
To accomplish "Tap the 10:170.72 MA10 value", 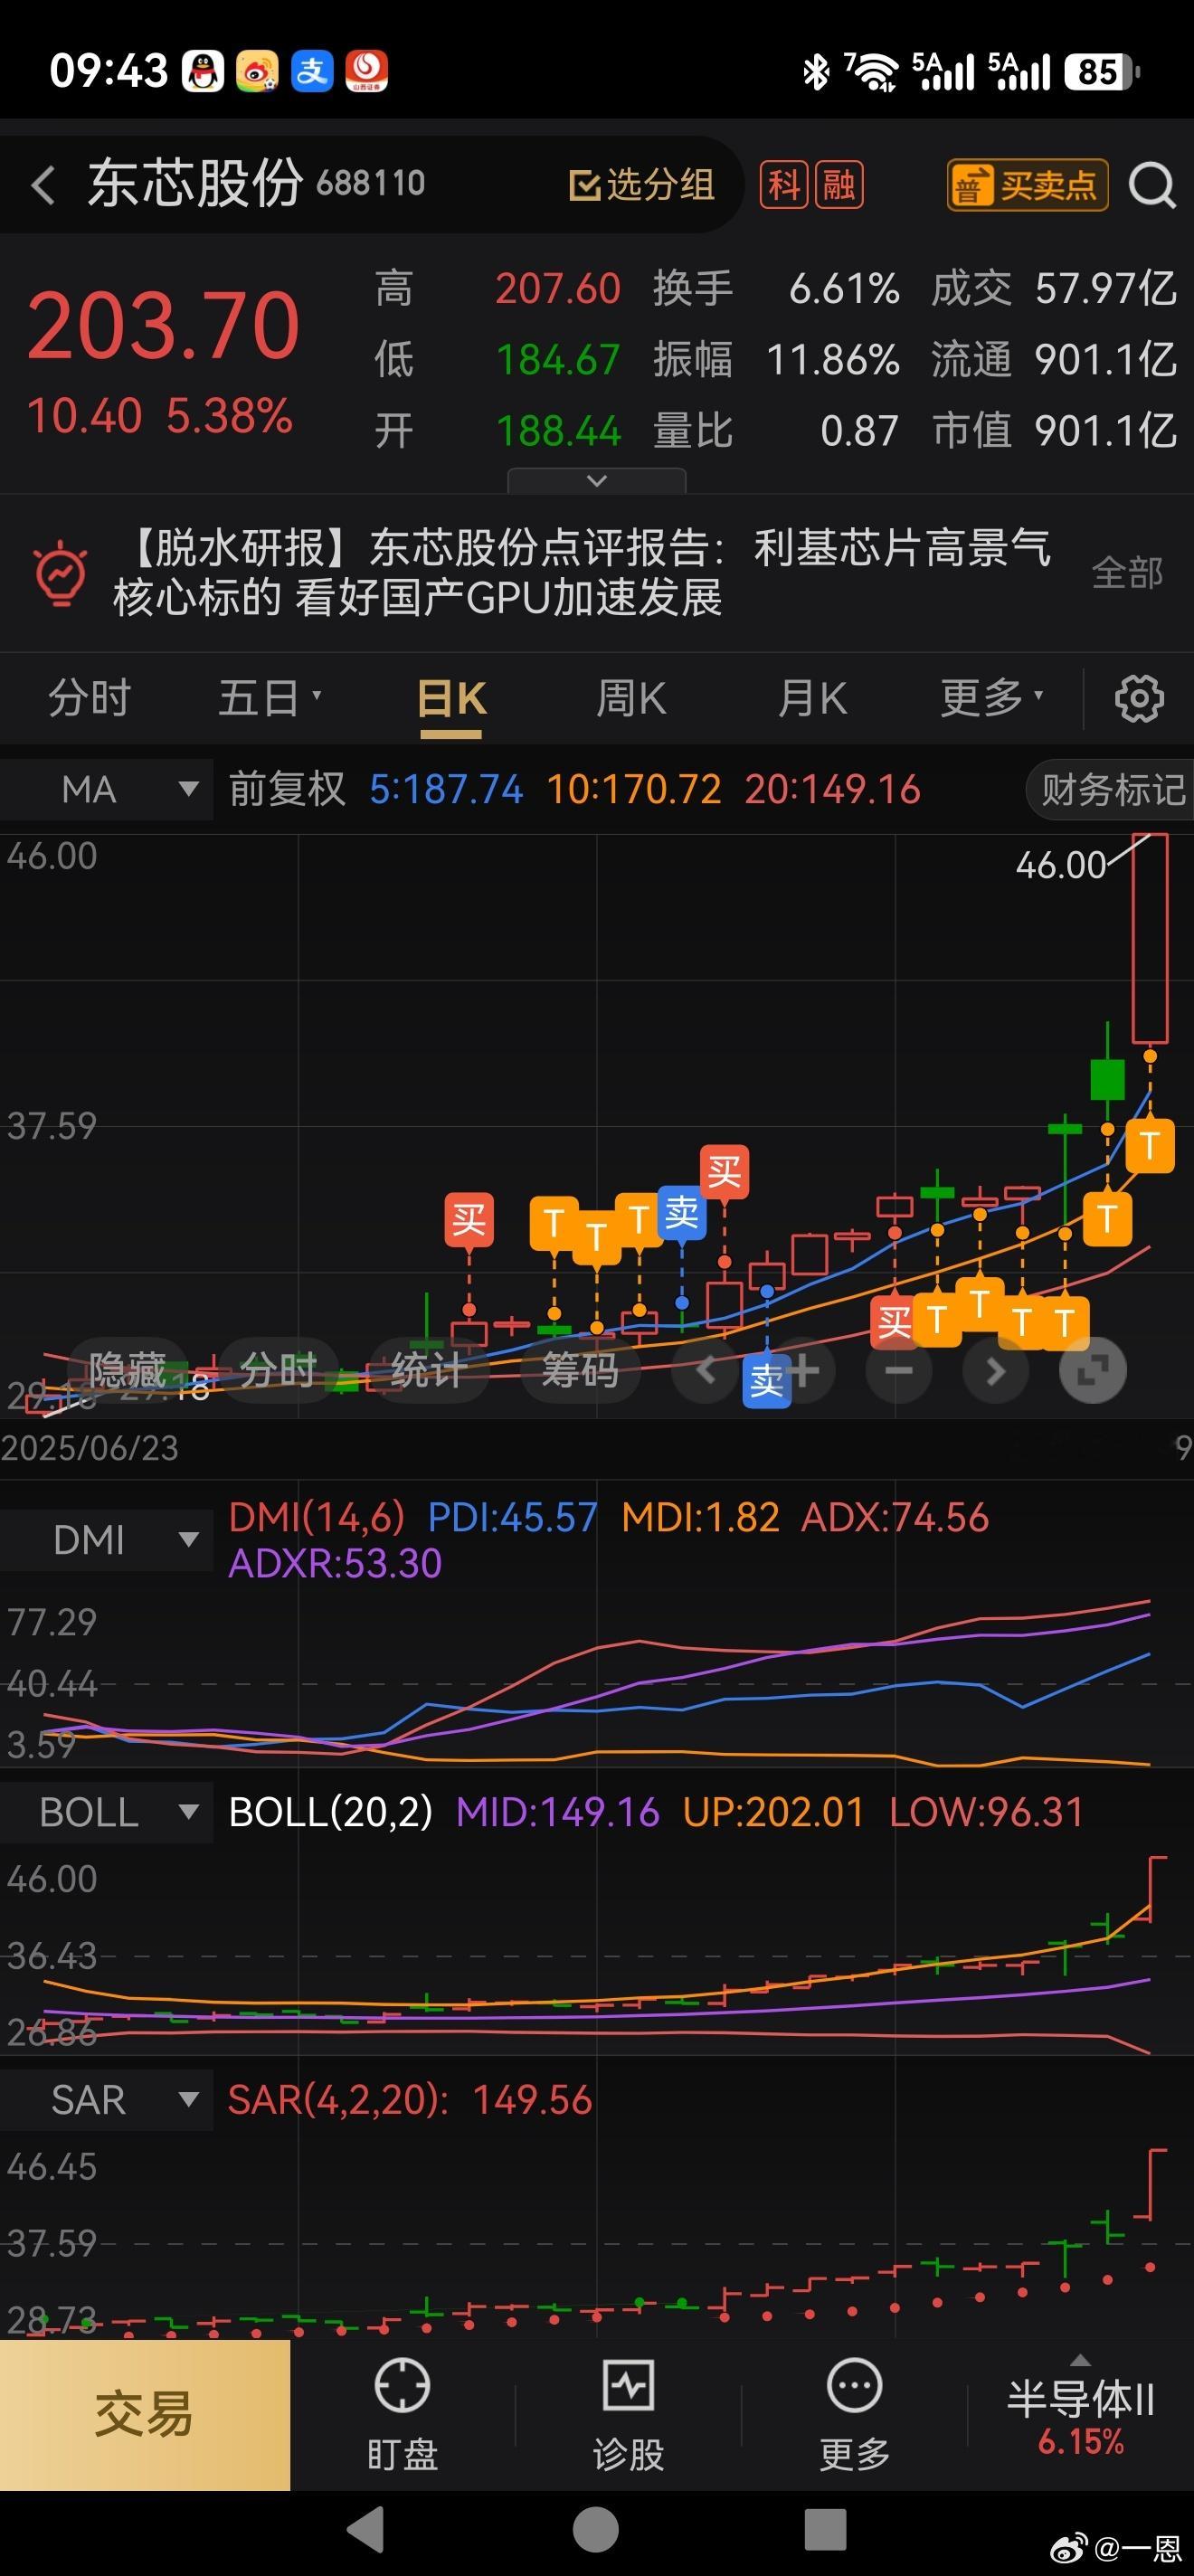I will (x=633, y=790).
